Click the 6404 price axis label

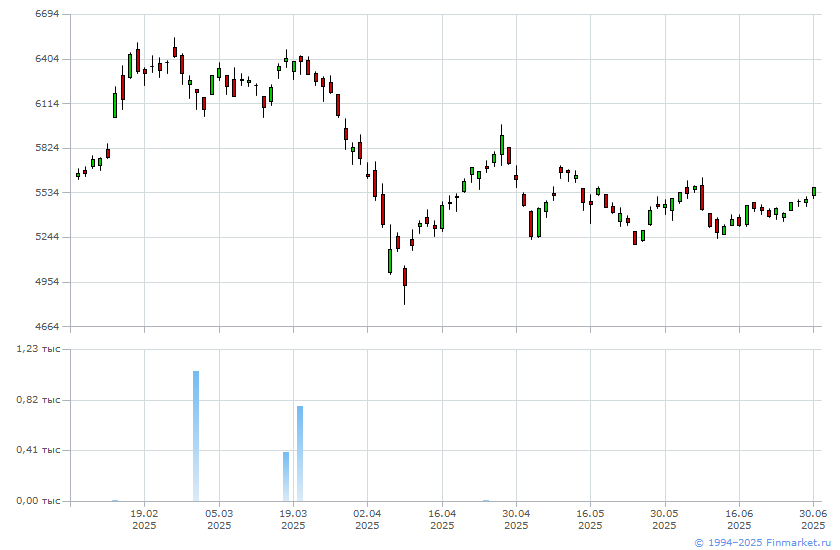click(47, 59)
